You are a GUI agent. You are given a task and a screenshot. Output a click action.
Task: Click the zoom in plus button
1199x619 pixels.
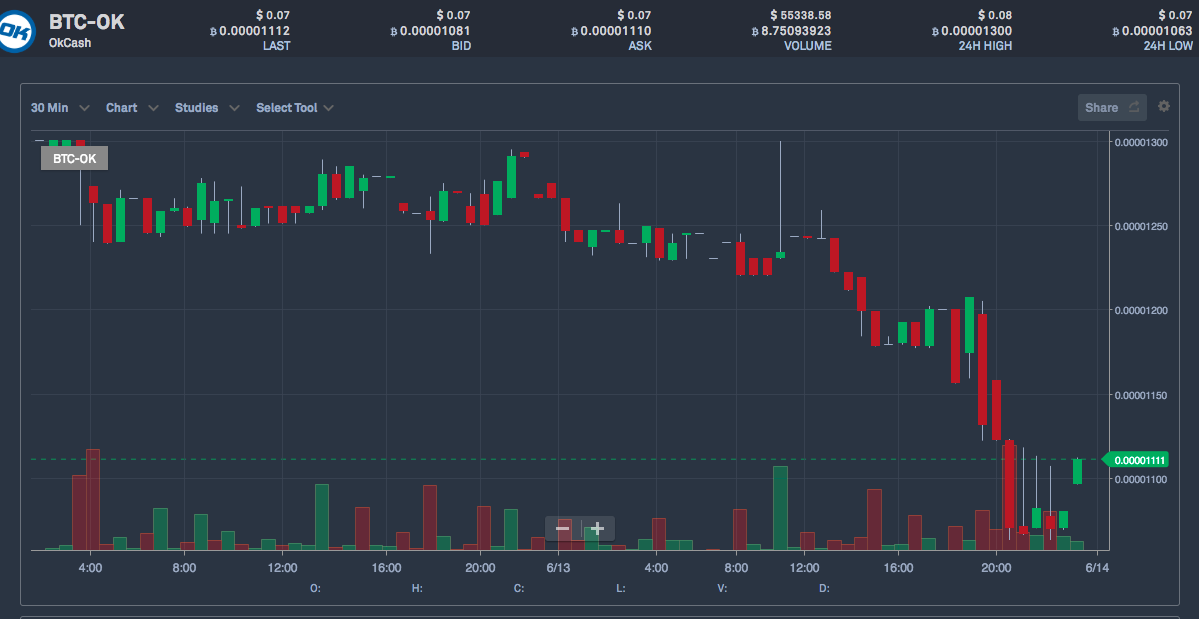pos(597,528)
